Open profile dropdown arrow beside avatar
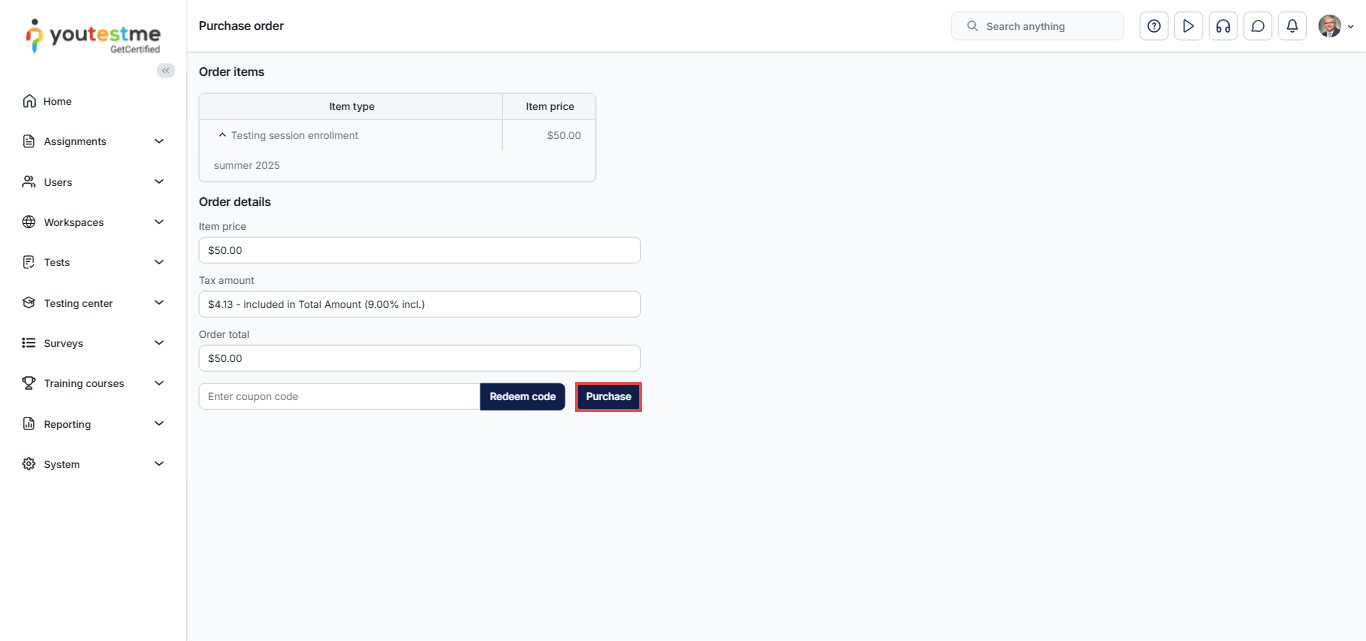 [1351, 27]
